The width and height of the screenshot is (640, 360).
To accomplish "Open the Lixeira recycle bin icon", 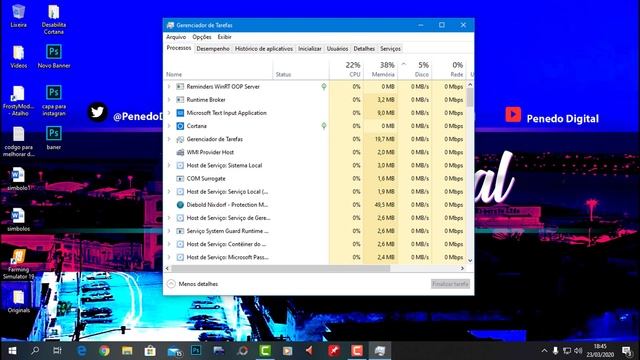I will [x=18, y=16].
